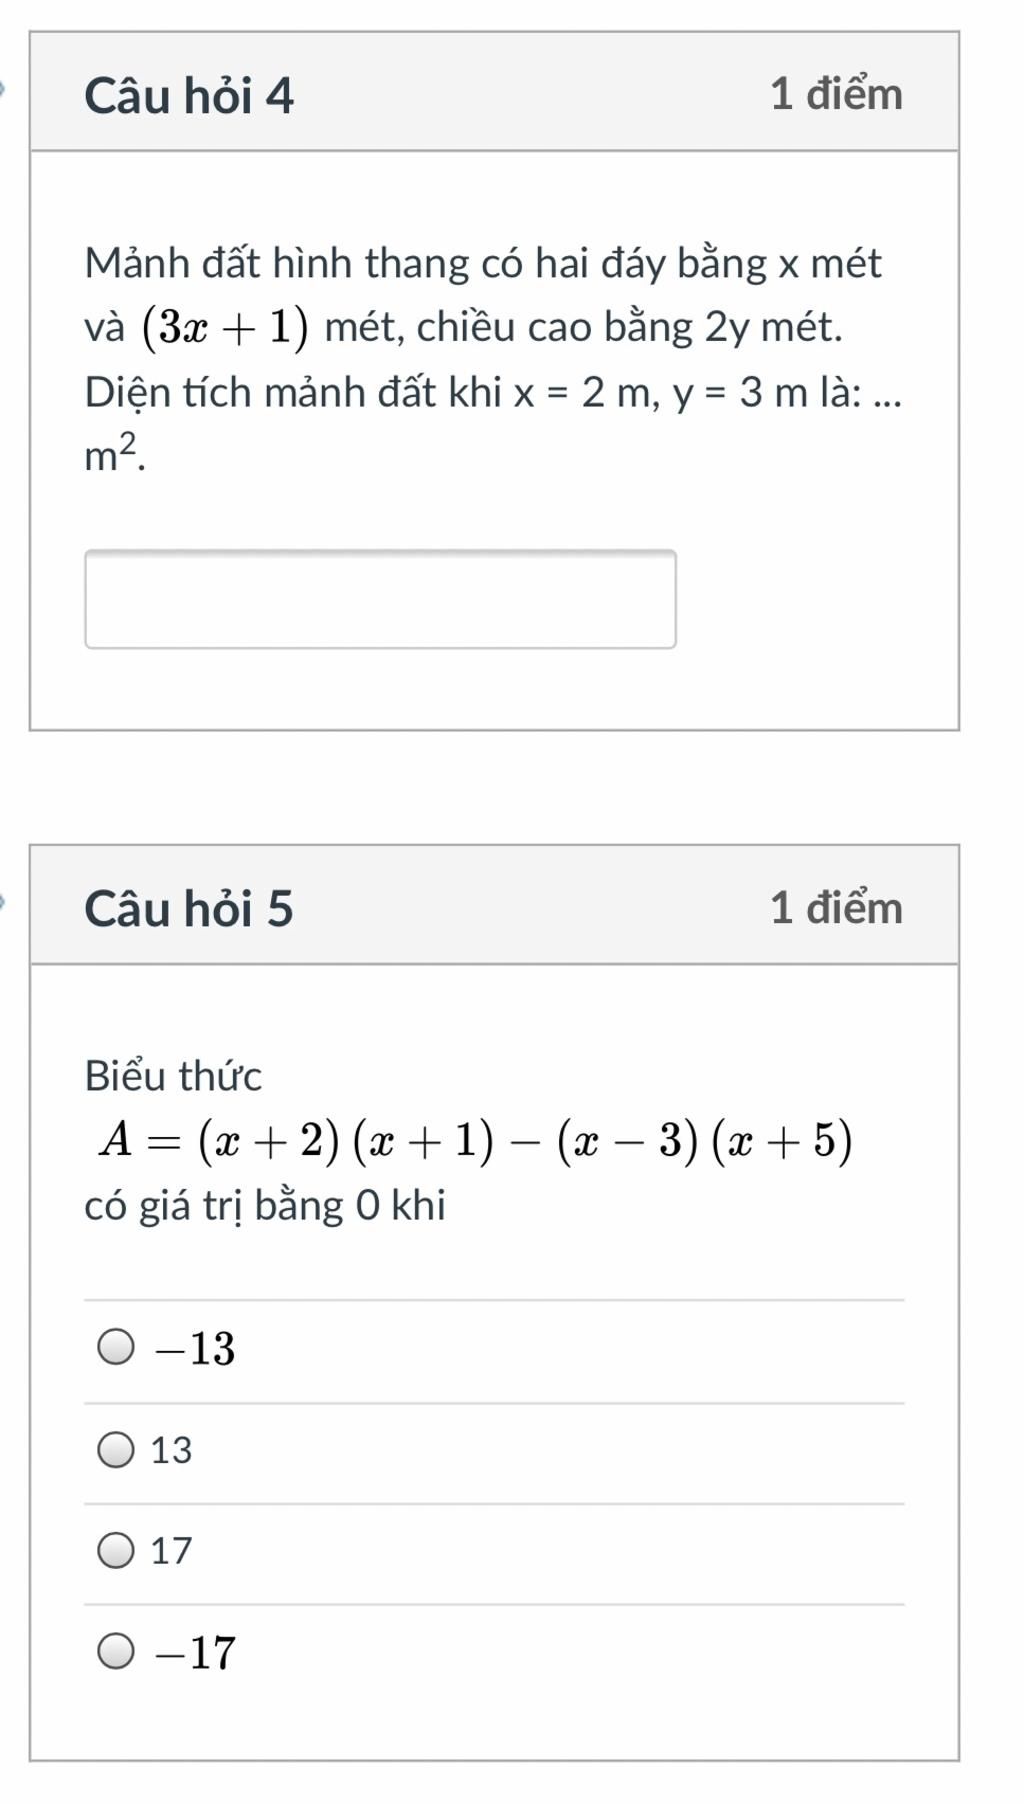Image resolution: width=1024 pixels, height=1804 pixels.
Task: Click the −13 answer label text
Action: pyautogui.click(x=194, y=1348)
